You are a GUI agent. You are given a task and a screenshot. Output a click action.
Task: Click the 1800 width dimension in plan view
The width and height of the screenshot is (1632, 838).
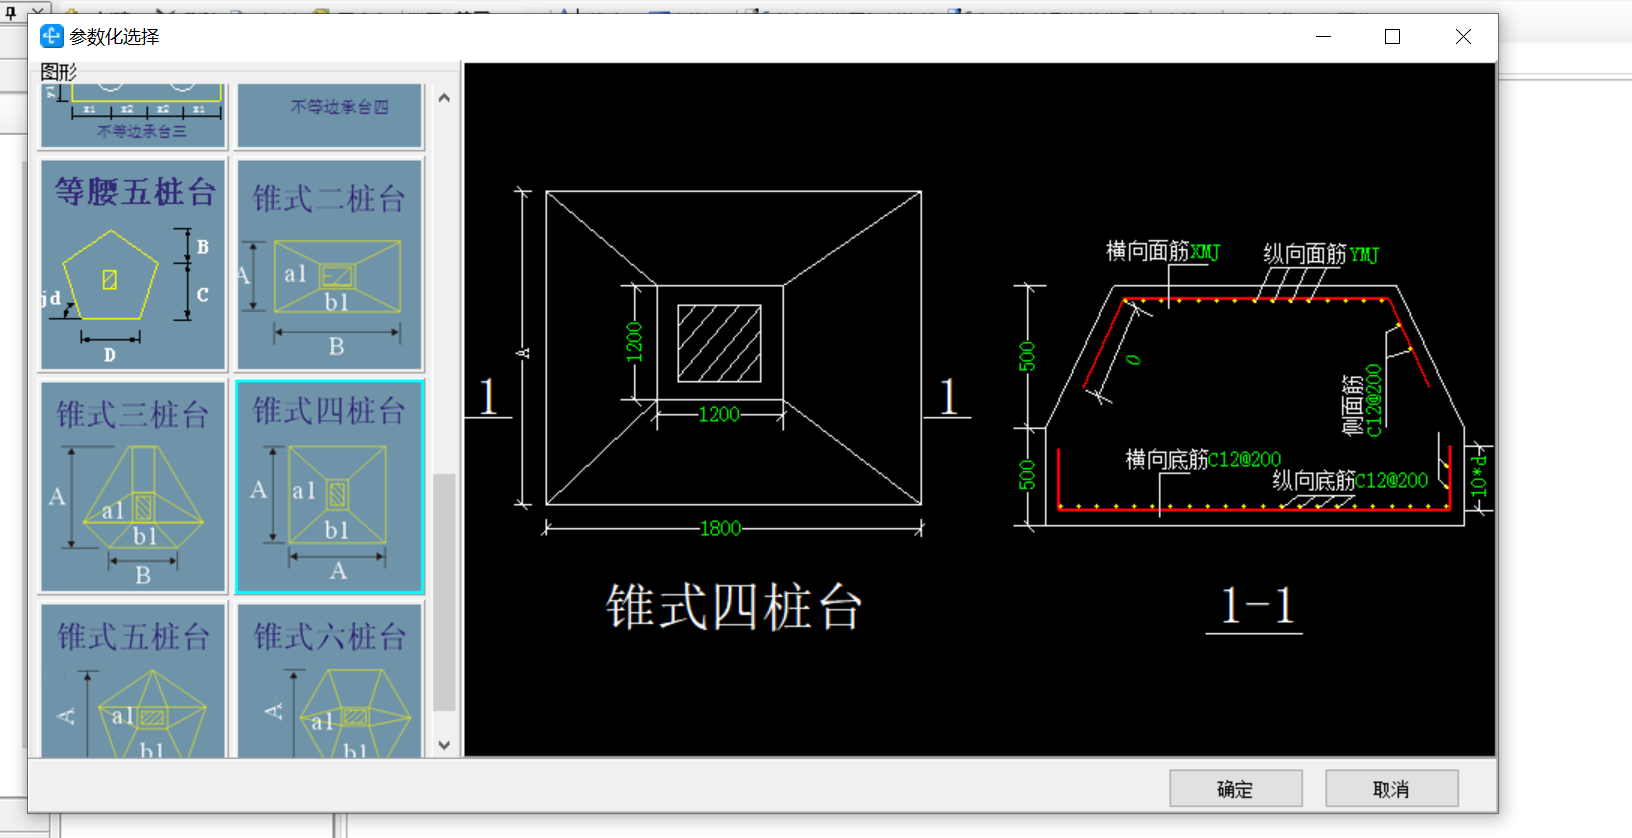point(720,528)
